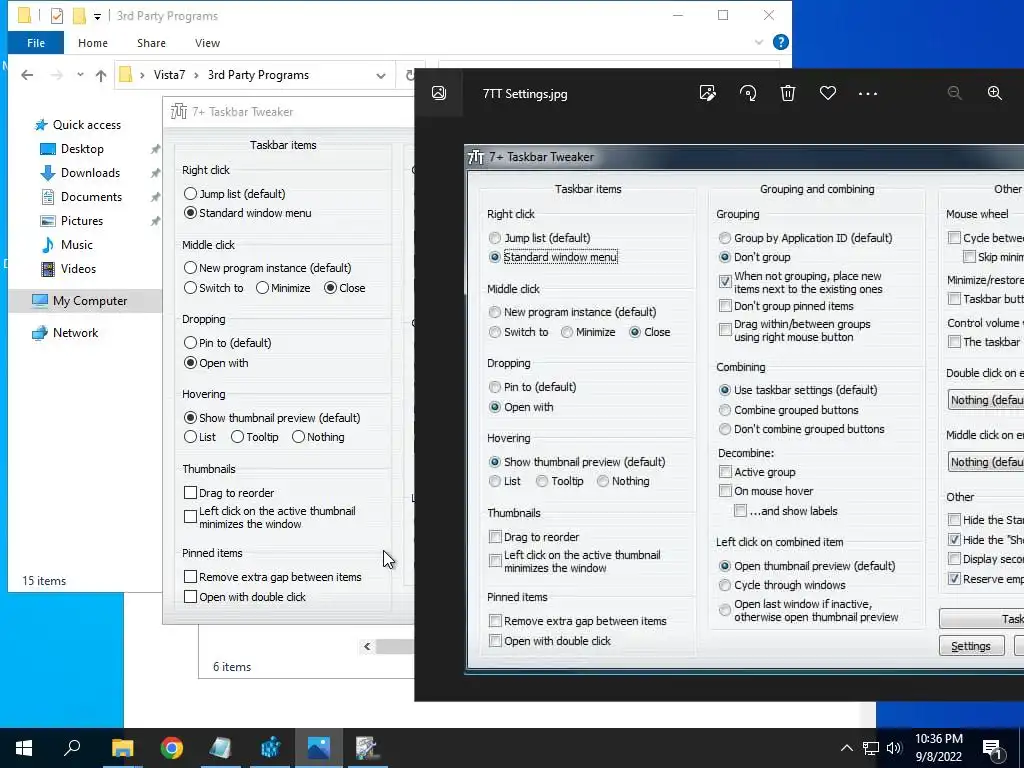Switch to the View ribbon tab
Screen dimensions: 1024x768
point(207,43)
